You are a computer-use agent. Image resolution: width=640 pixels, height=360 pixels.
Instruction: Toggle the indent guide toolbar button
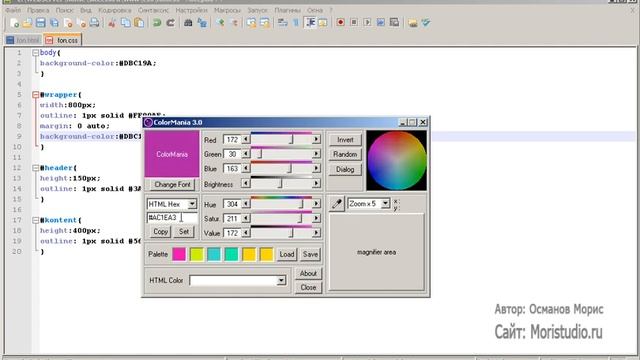310,23
